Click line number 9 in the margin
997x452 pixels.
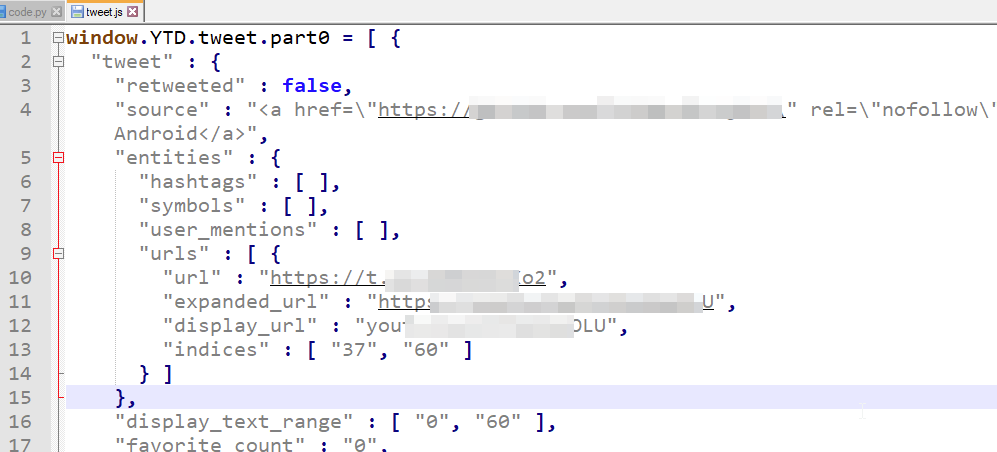tap(25, 254)
